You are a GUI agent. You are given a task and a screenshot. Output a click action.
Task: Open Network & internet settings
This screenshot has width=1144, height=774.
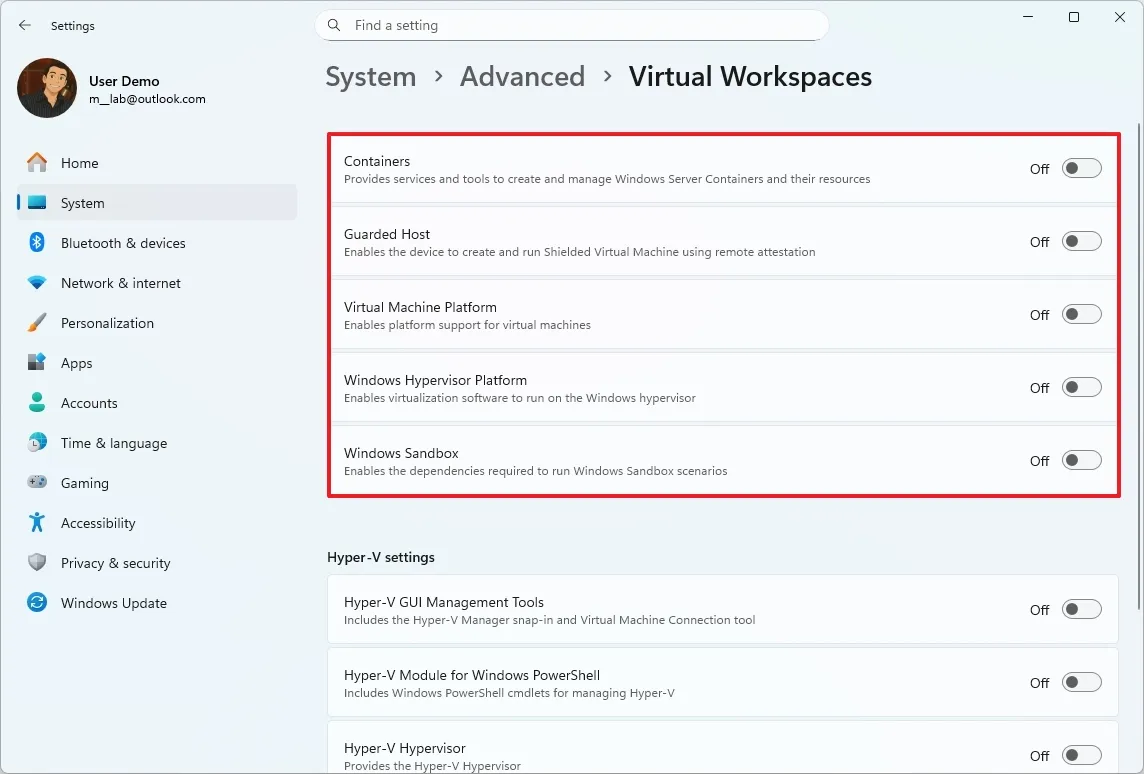pyautogui.click(x=120, y=282)
